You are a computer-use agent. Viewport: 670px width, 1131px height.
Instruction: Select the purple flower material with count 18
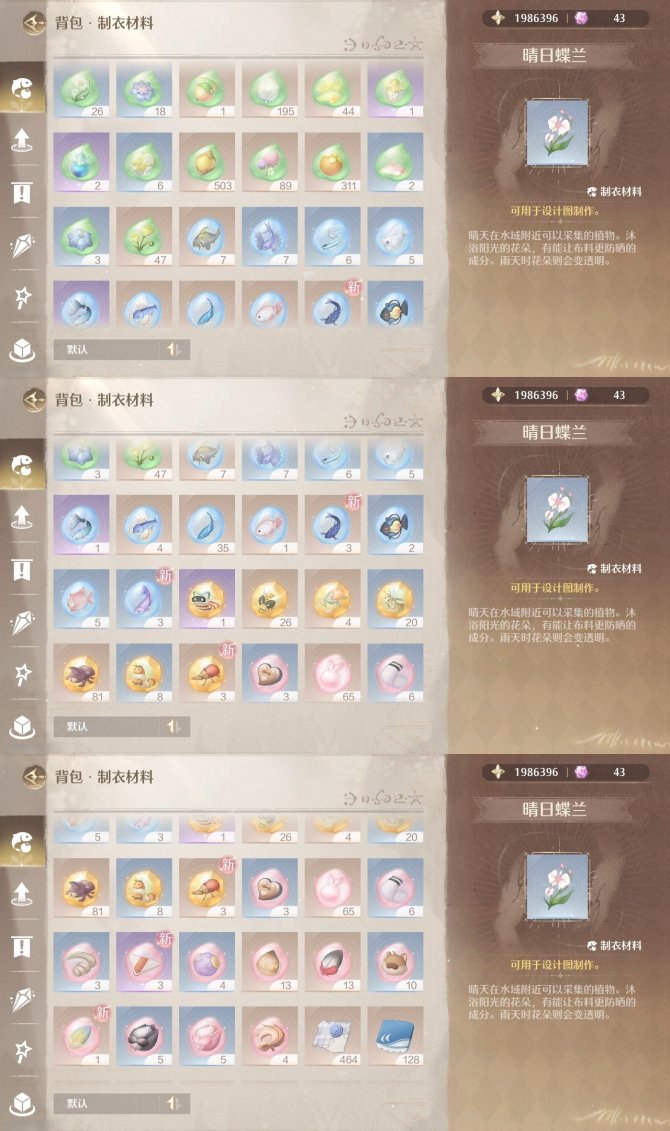click(x=144, y=88)
